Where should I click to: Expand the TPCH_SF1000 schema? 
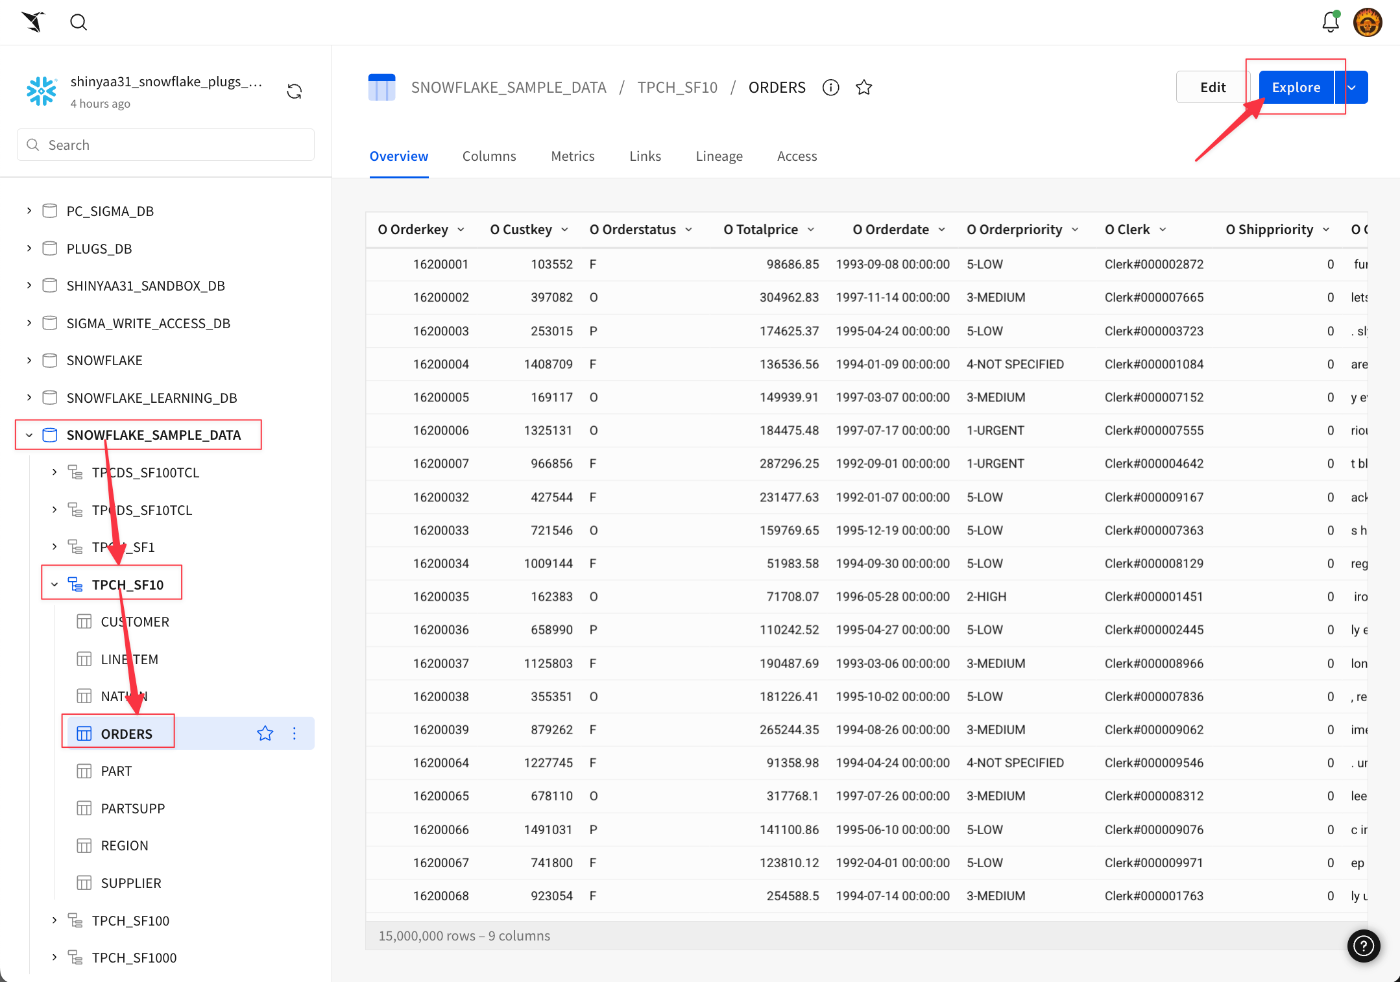coord(54,957)
